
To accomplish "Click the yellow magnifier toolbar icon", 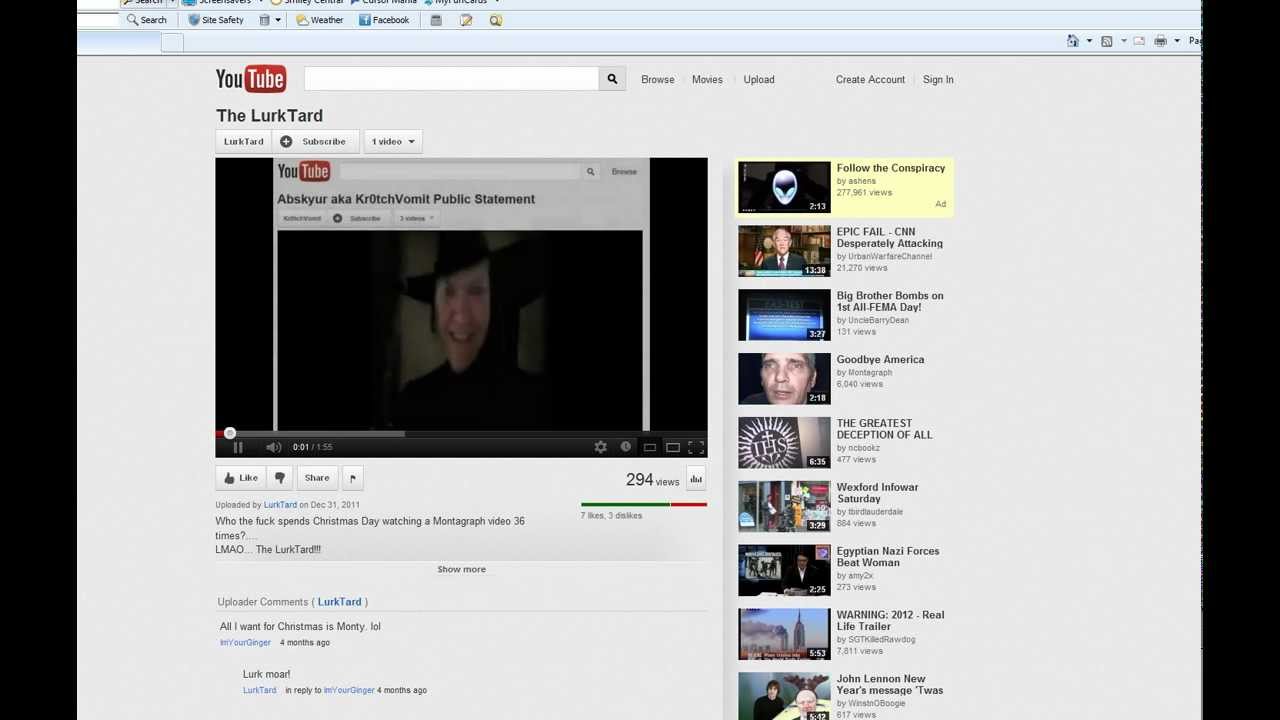I will pyautogui.click(x=495, y=20).
